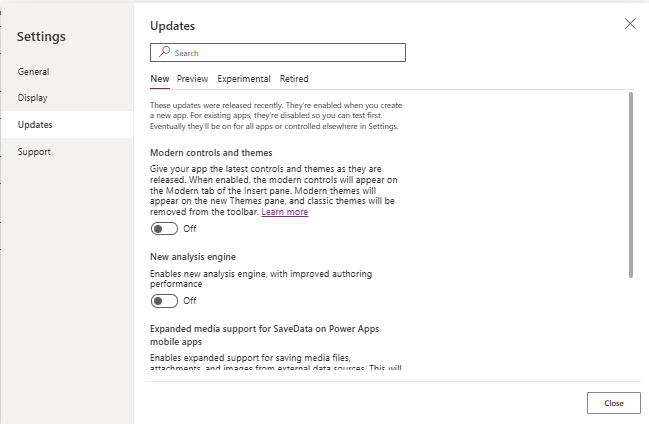This screenshot has width=649, height=424.
Task: Switch to the Preview tab
Action: (192, 79)
